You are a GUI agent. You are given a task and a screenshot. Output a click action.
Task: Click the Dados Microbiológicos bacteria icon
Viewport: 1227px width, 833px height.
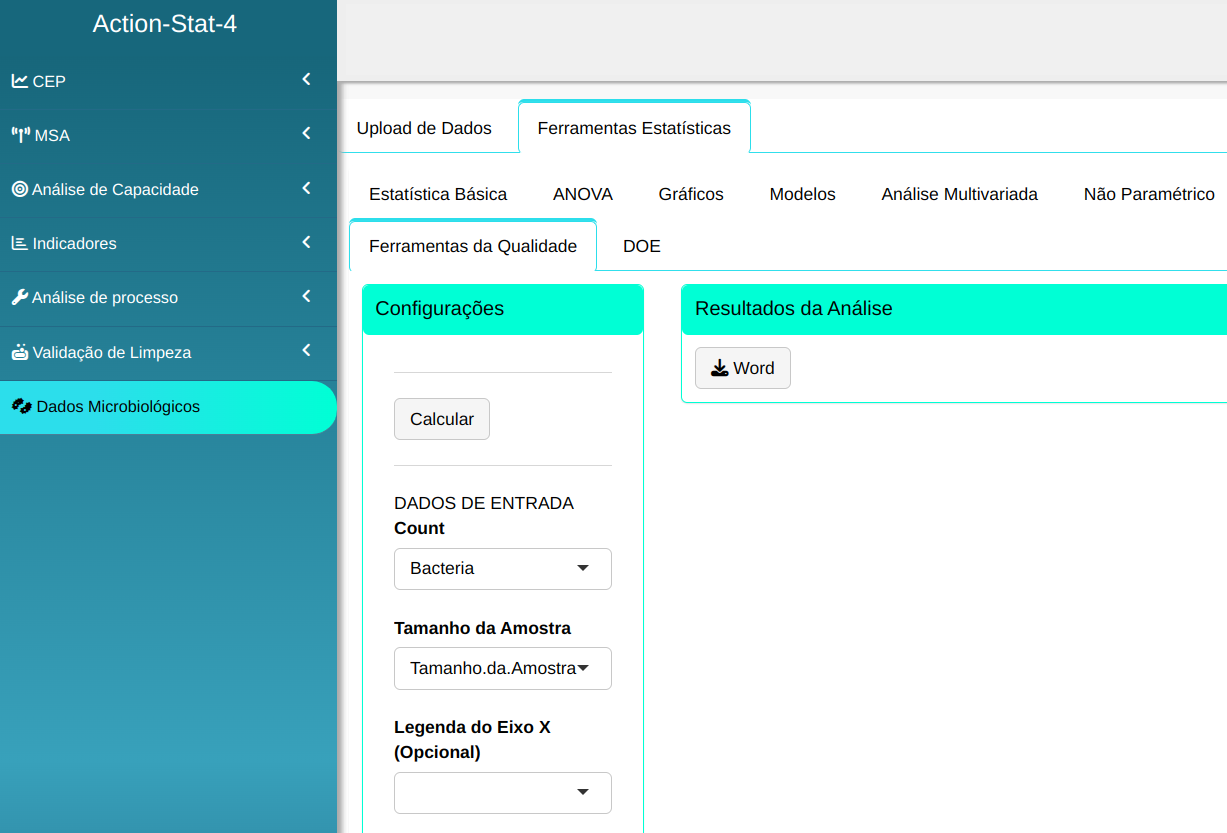(x=22, y=406)
